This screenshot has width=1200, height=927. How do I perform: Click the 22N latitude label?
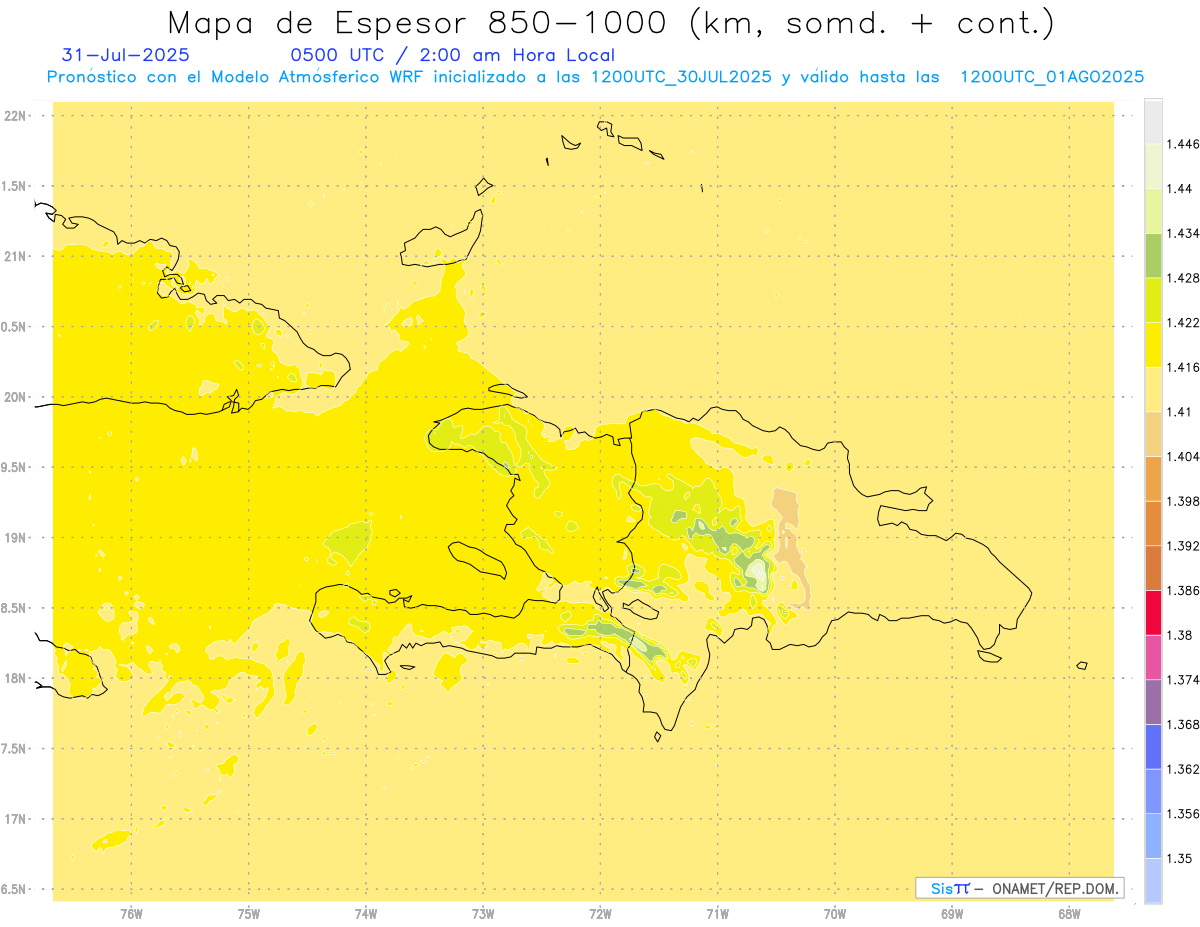point(16,116)
